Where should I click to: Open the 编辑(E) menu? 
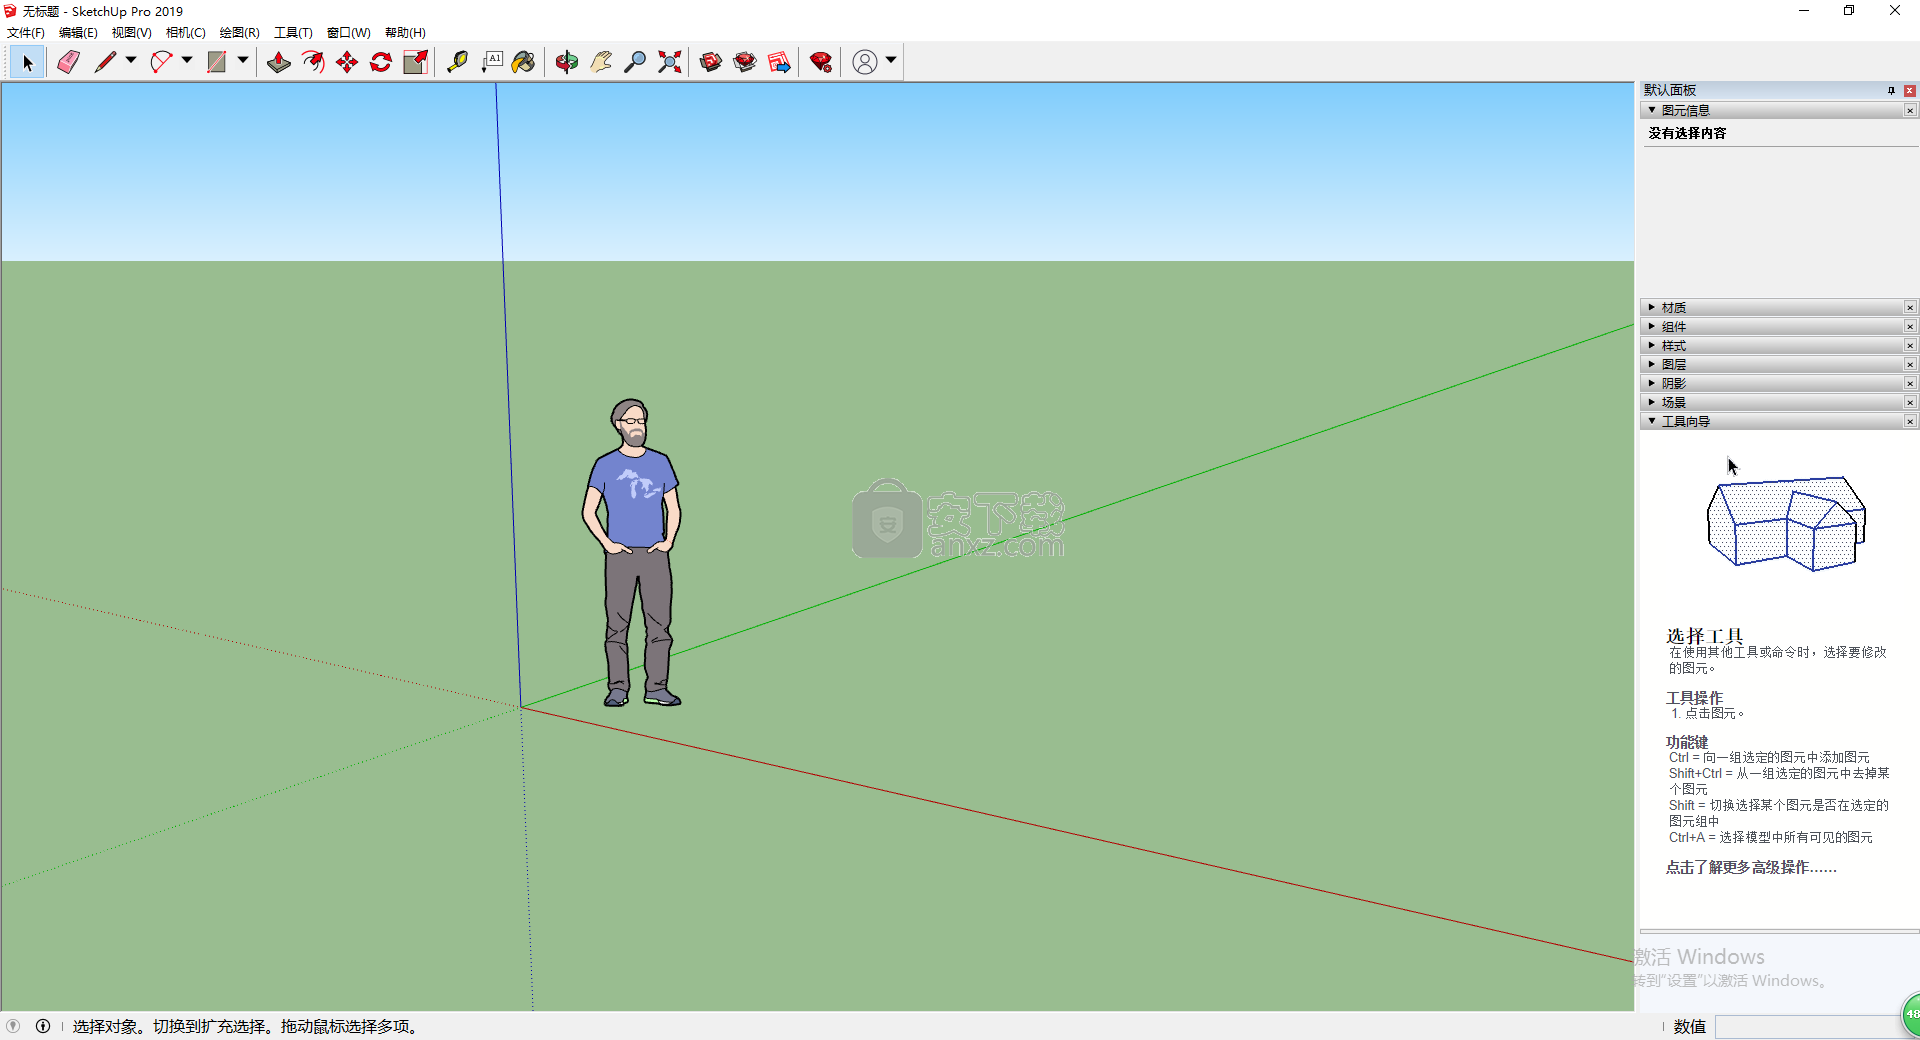[78, 33]
